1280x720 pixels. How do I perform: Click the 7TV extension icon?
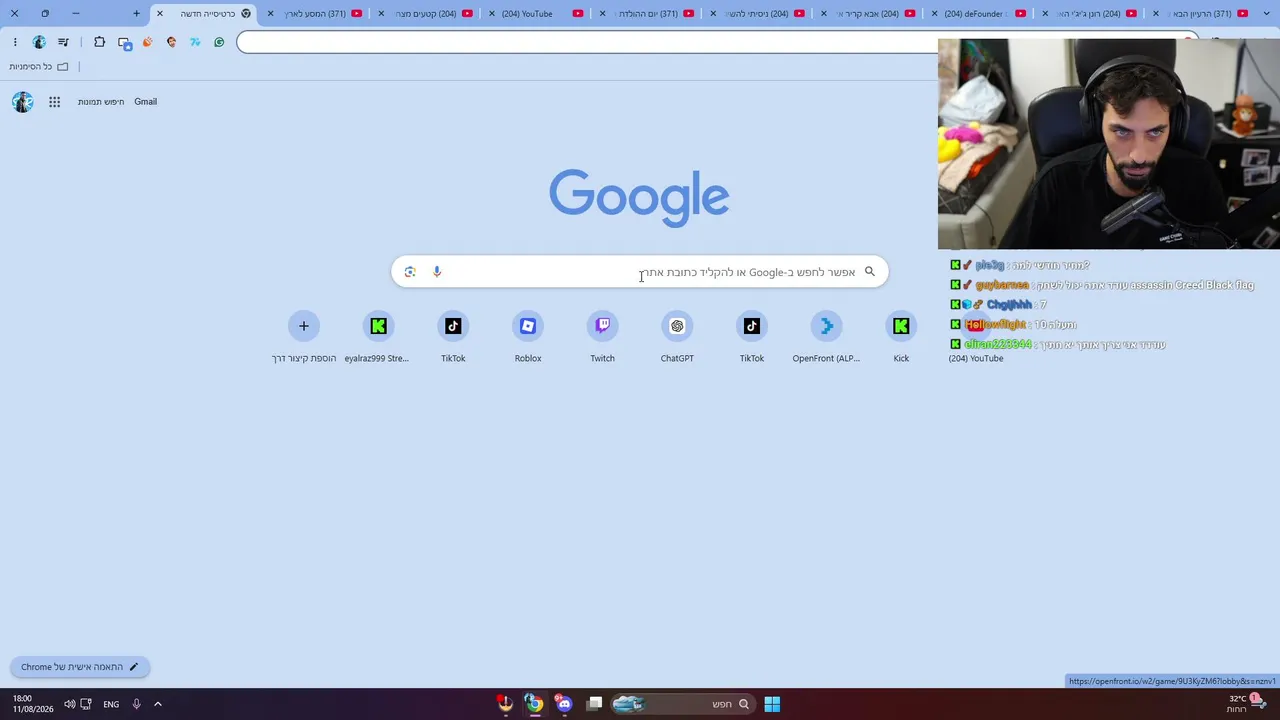(195, 42)
